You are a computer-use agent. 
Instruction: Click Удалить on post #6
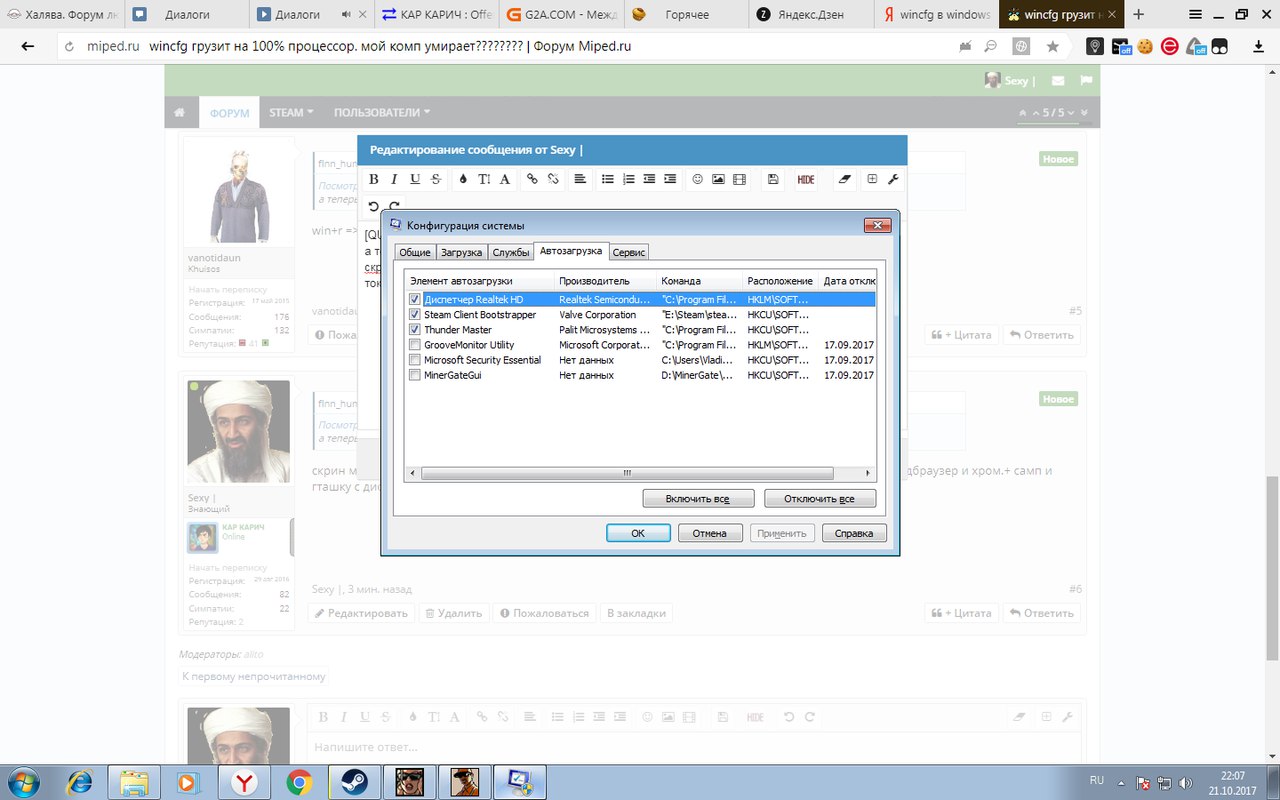pyautogui.click(x=453, y=613)
